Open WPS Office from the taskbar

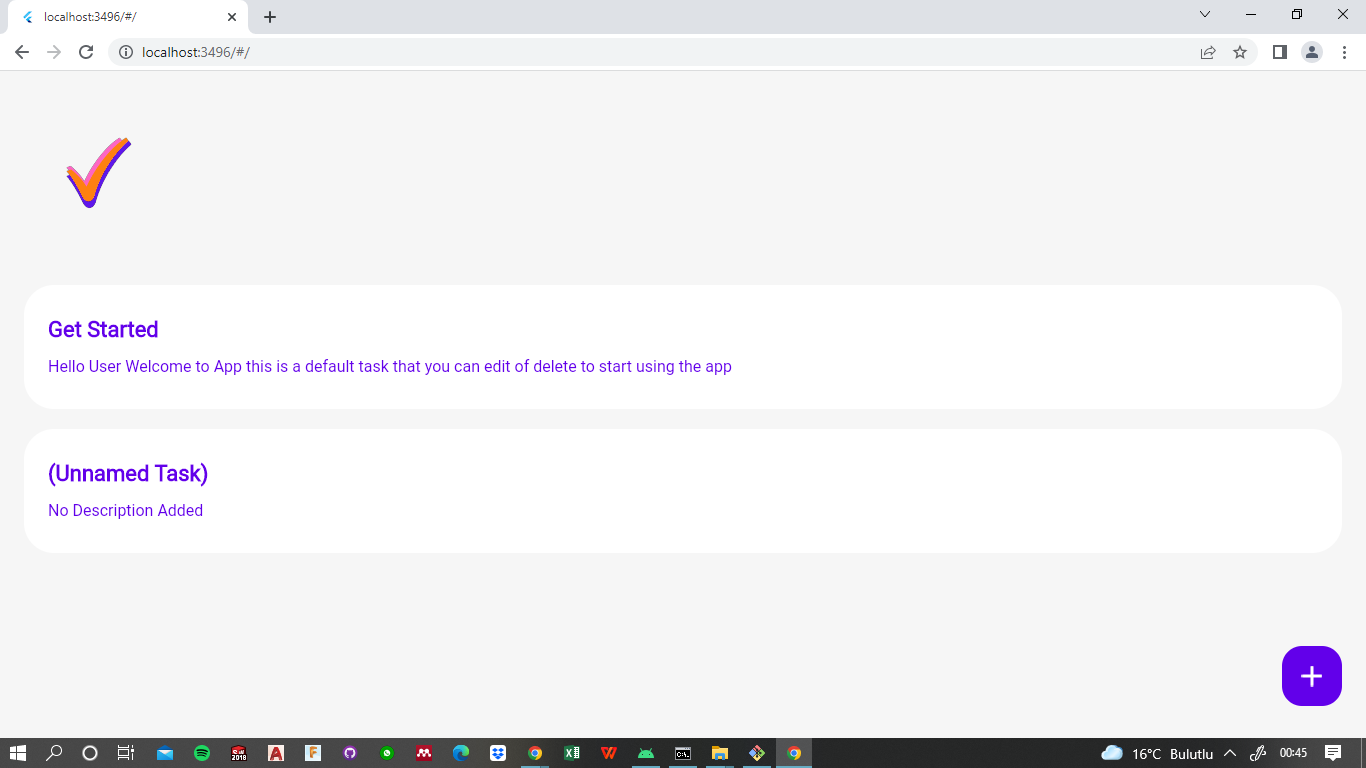click(x=609, y=753)
